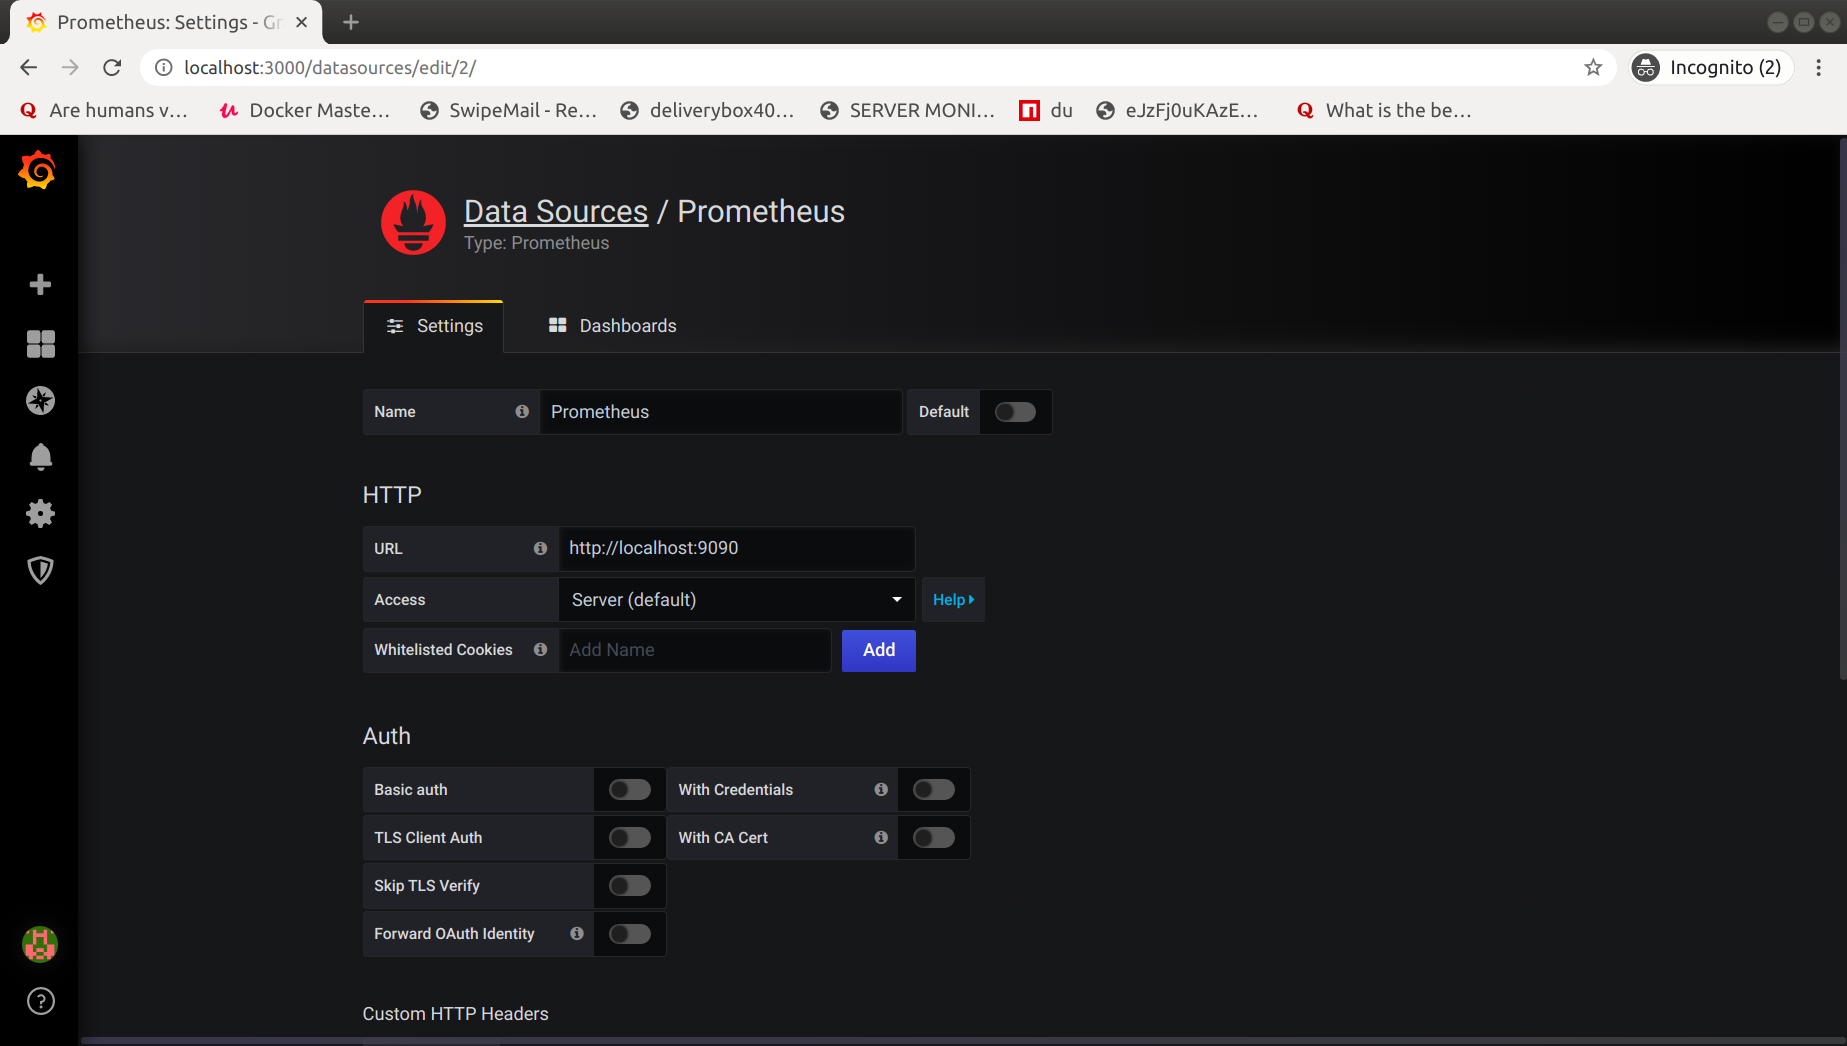Show info tooltip for With CA Cert

[x=881, y=838]
